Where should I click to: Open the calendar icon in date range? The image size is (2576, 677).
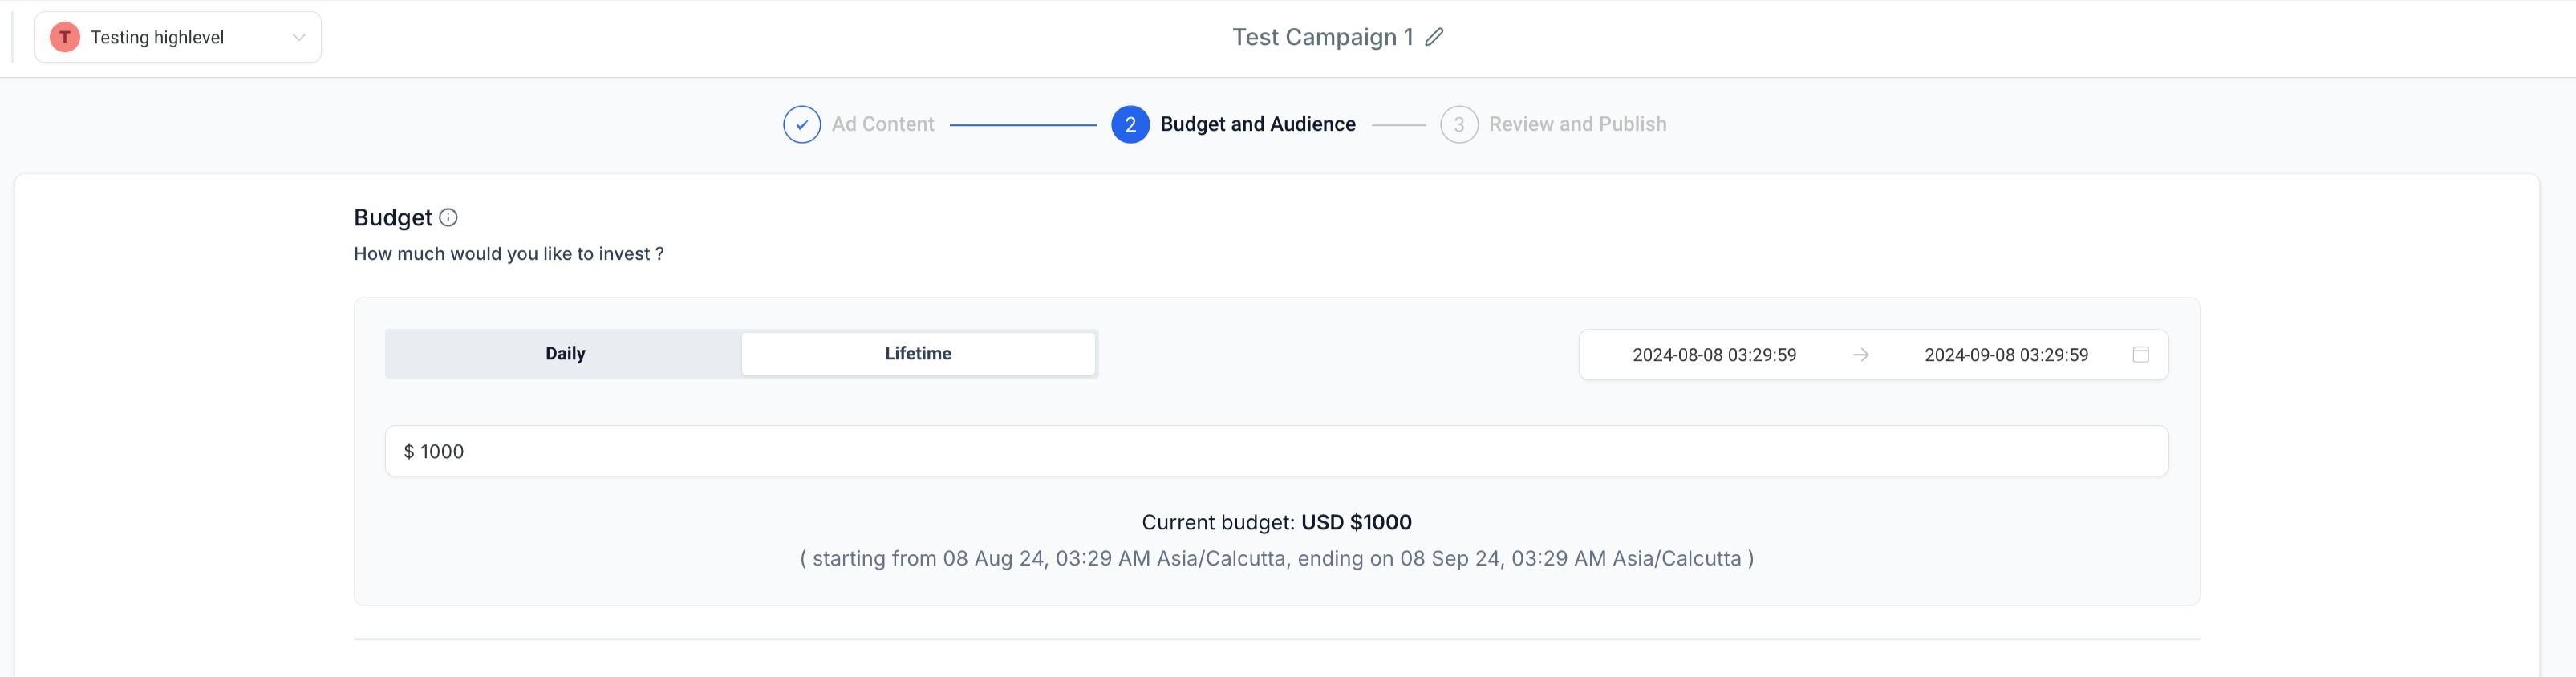pyautogui.click(x=2140, y=355)
